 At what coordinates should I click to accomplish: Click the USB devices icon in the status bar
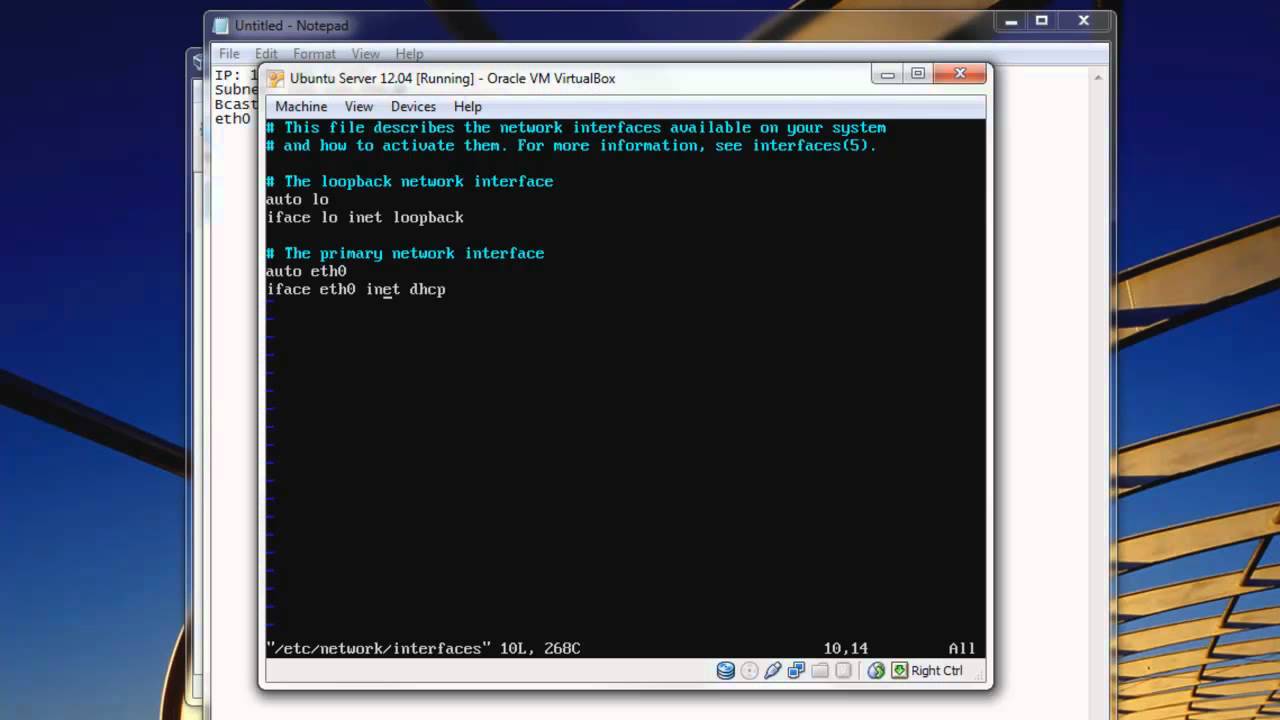(x=773, y=671)
